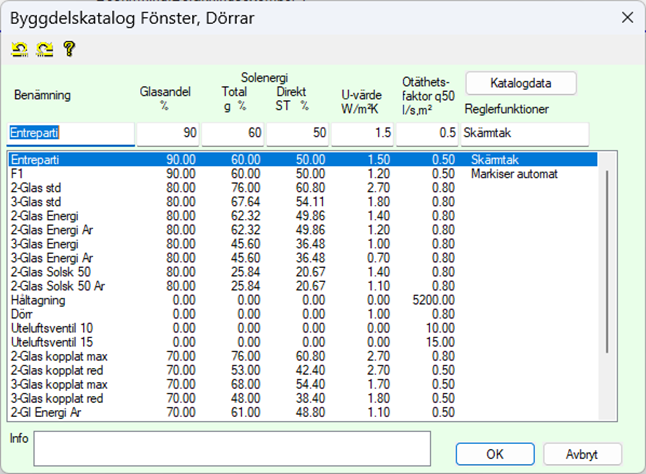Select the Uteluftsventil 15 row
The image size is (646, 474).
[x=52, y=341]
